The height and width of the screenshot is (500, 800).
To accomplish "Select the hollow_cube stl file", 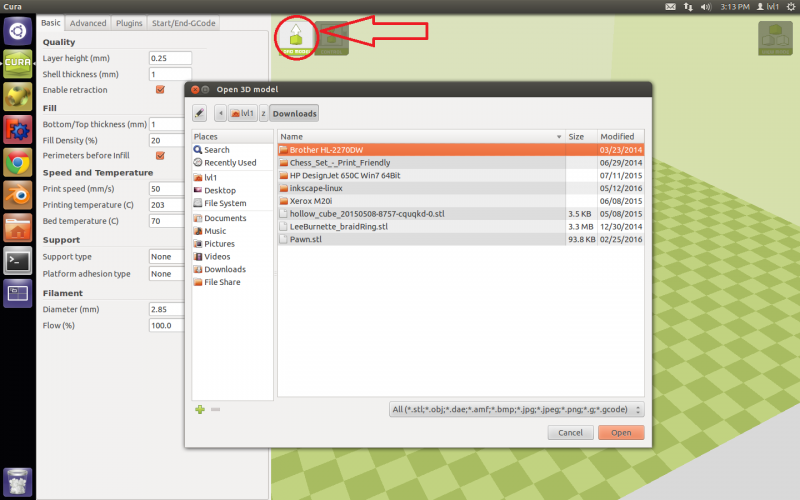I will [x=461, y=214].
